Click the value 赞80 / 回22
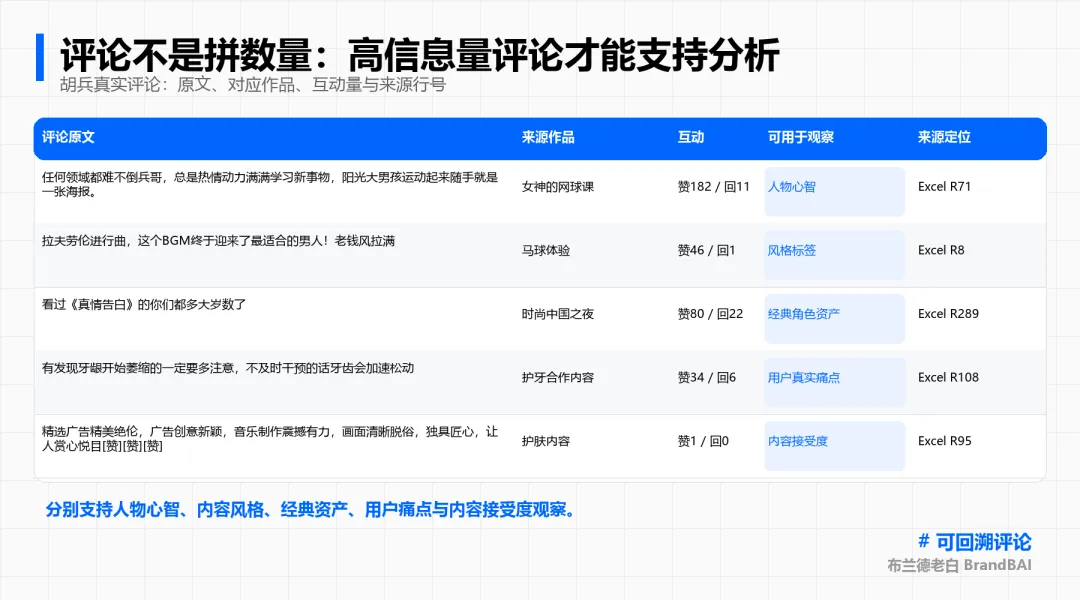Image resolution: width=1080 pixels, height=600 pixels. pyautogui.click(x=710, y=313)
